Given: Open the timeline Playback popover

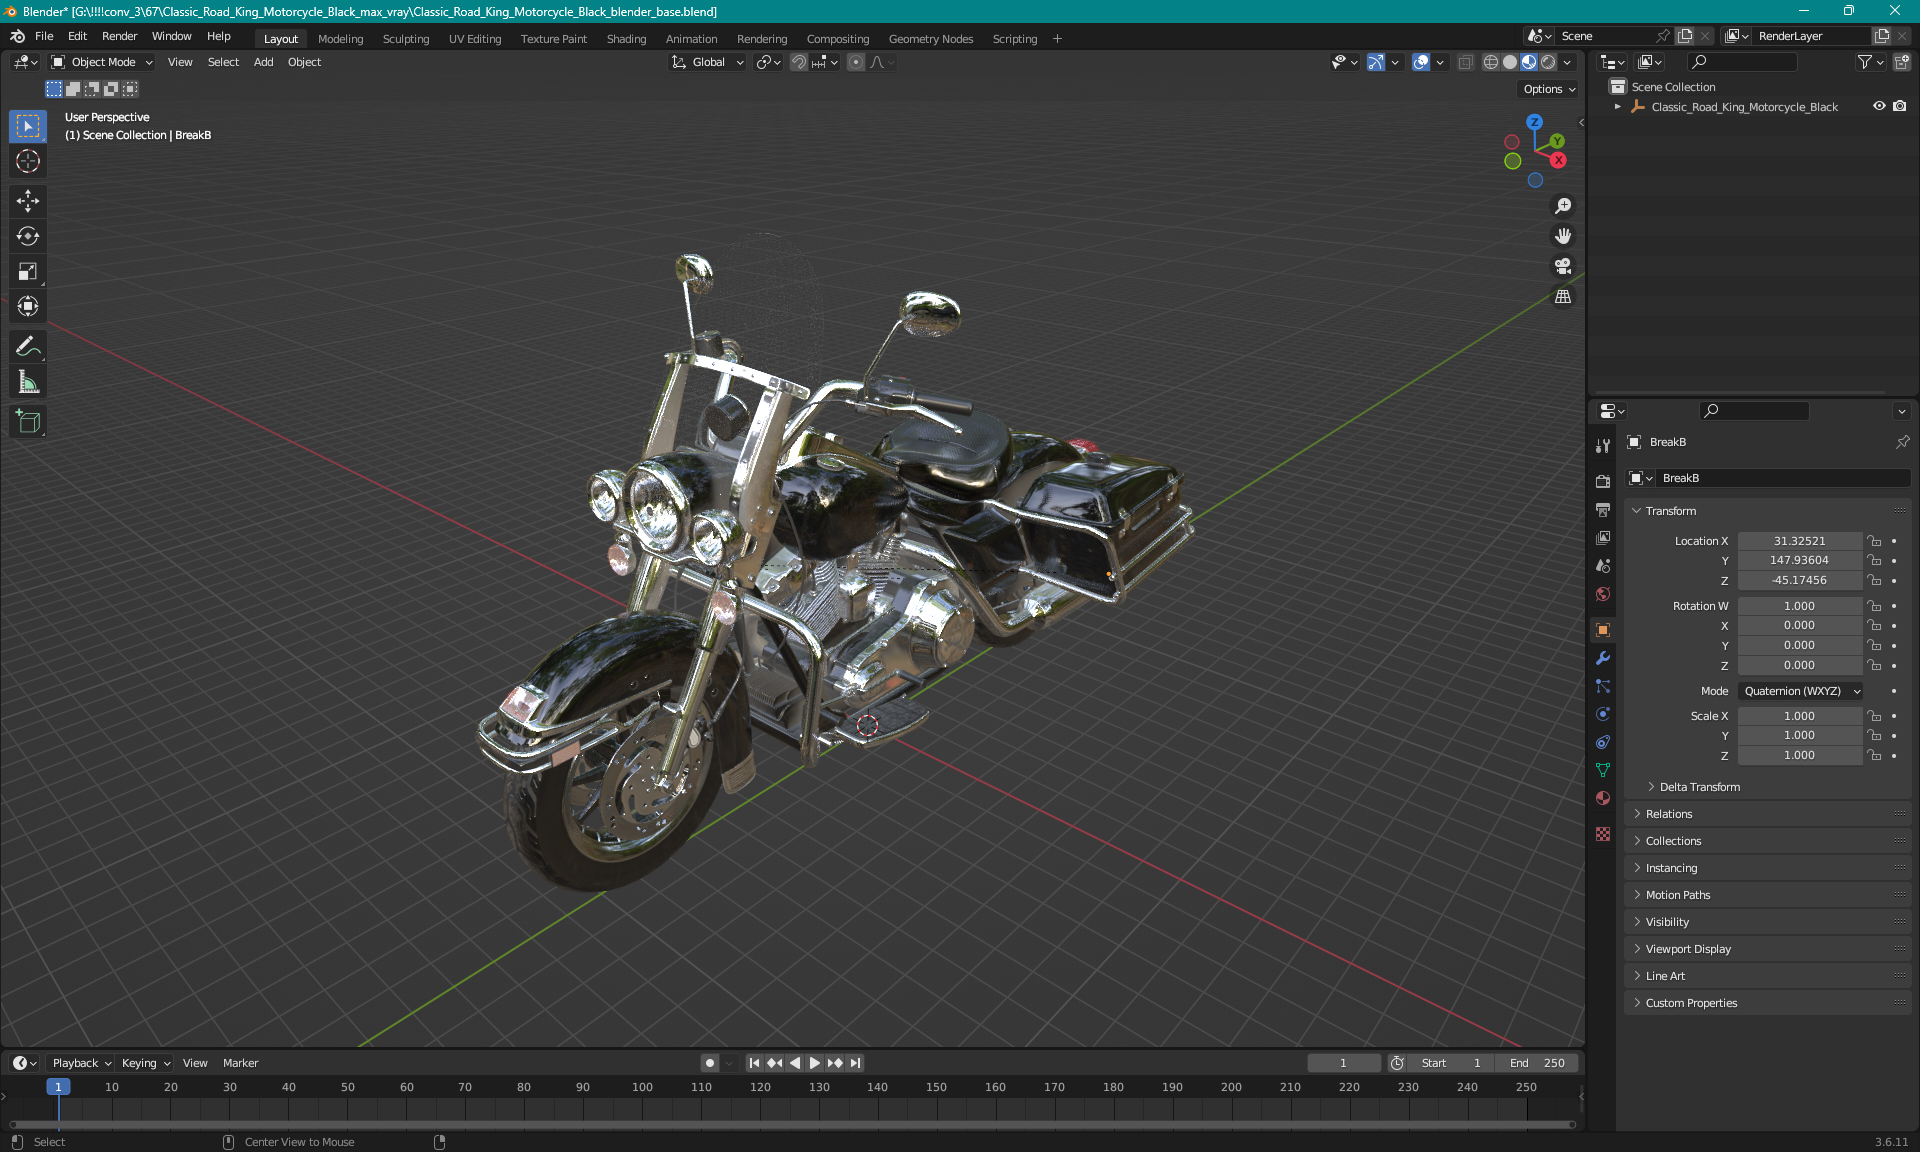Looking at the screenshot, I should pos(81,1063).
